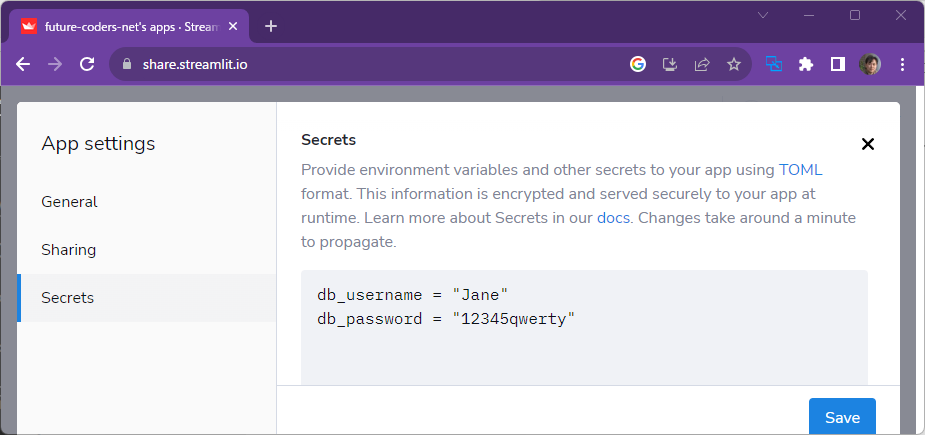Image resolution: width=925 pixels, height=435 pixels.
Task: Bookmark this page with star icon
Action: [x=733, y=64]
